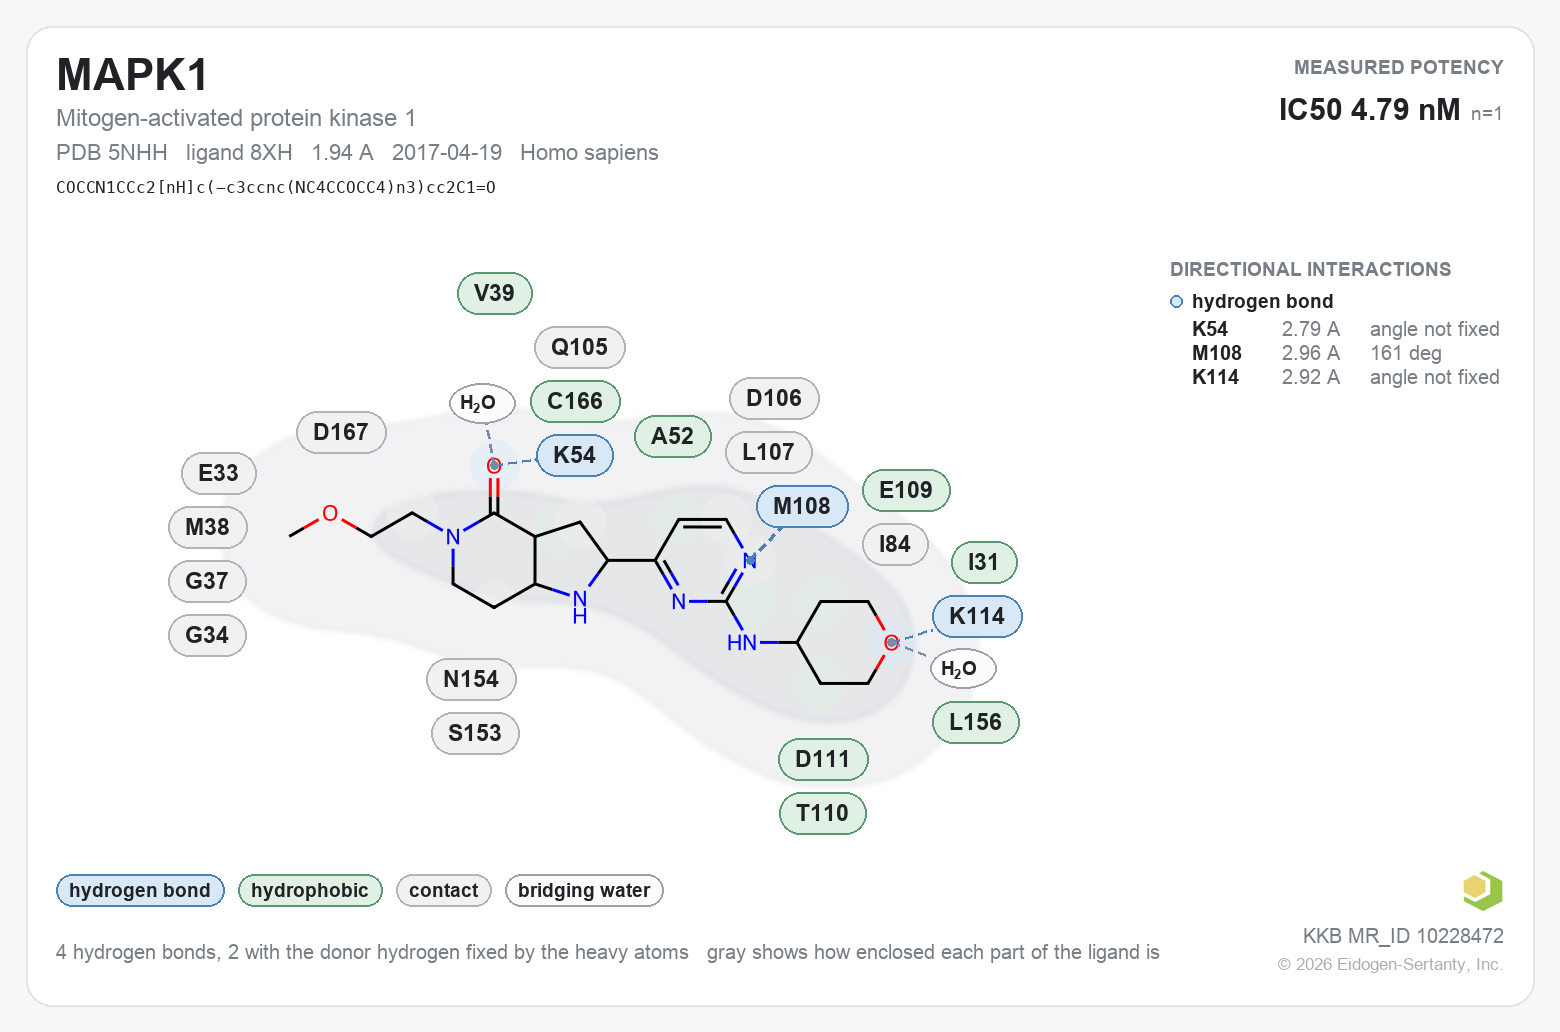Click the SMILES string starting with COCCN1CCc2
This screenshot has width=1560, height=1032.
click(x=276, y=188)
